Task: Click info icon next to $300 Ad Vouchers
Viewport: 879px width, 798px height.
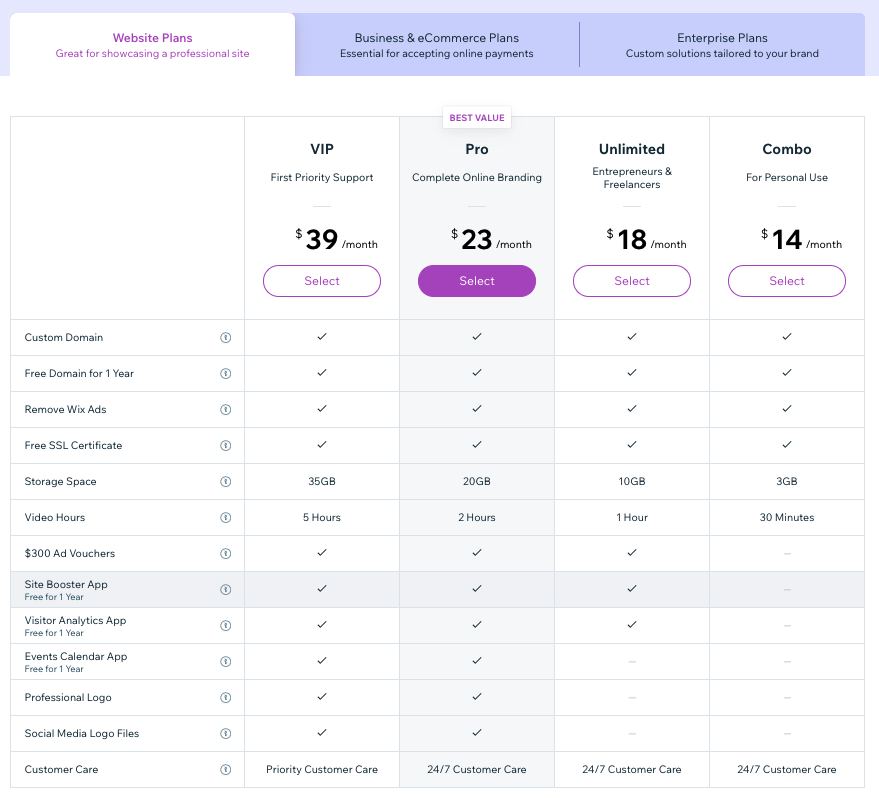Action: click(x=225, y=554)
